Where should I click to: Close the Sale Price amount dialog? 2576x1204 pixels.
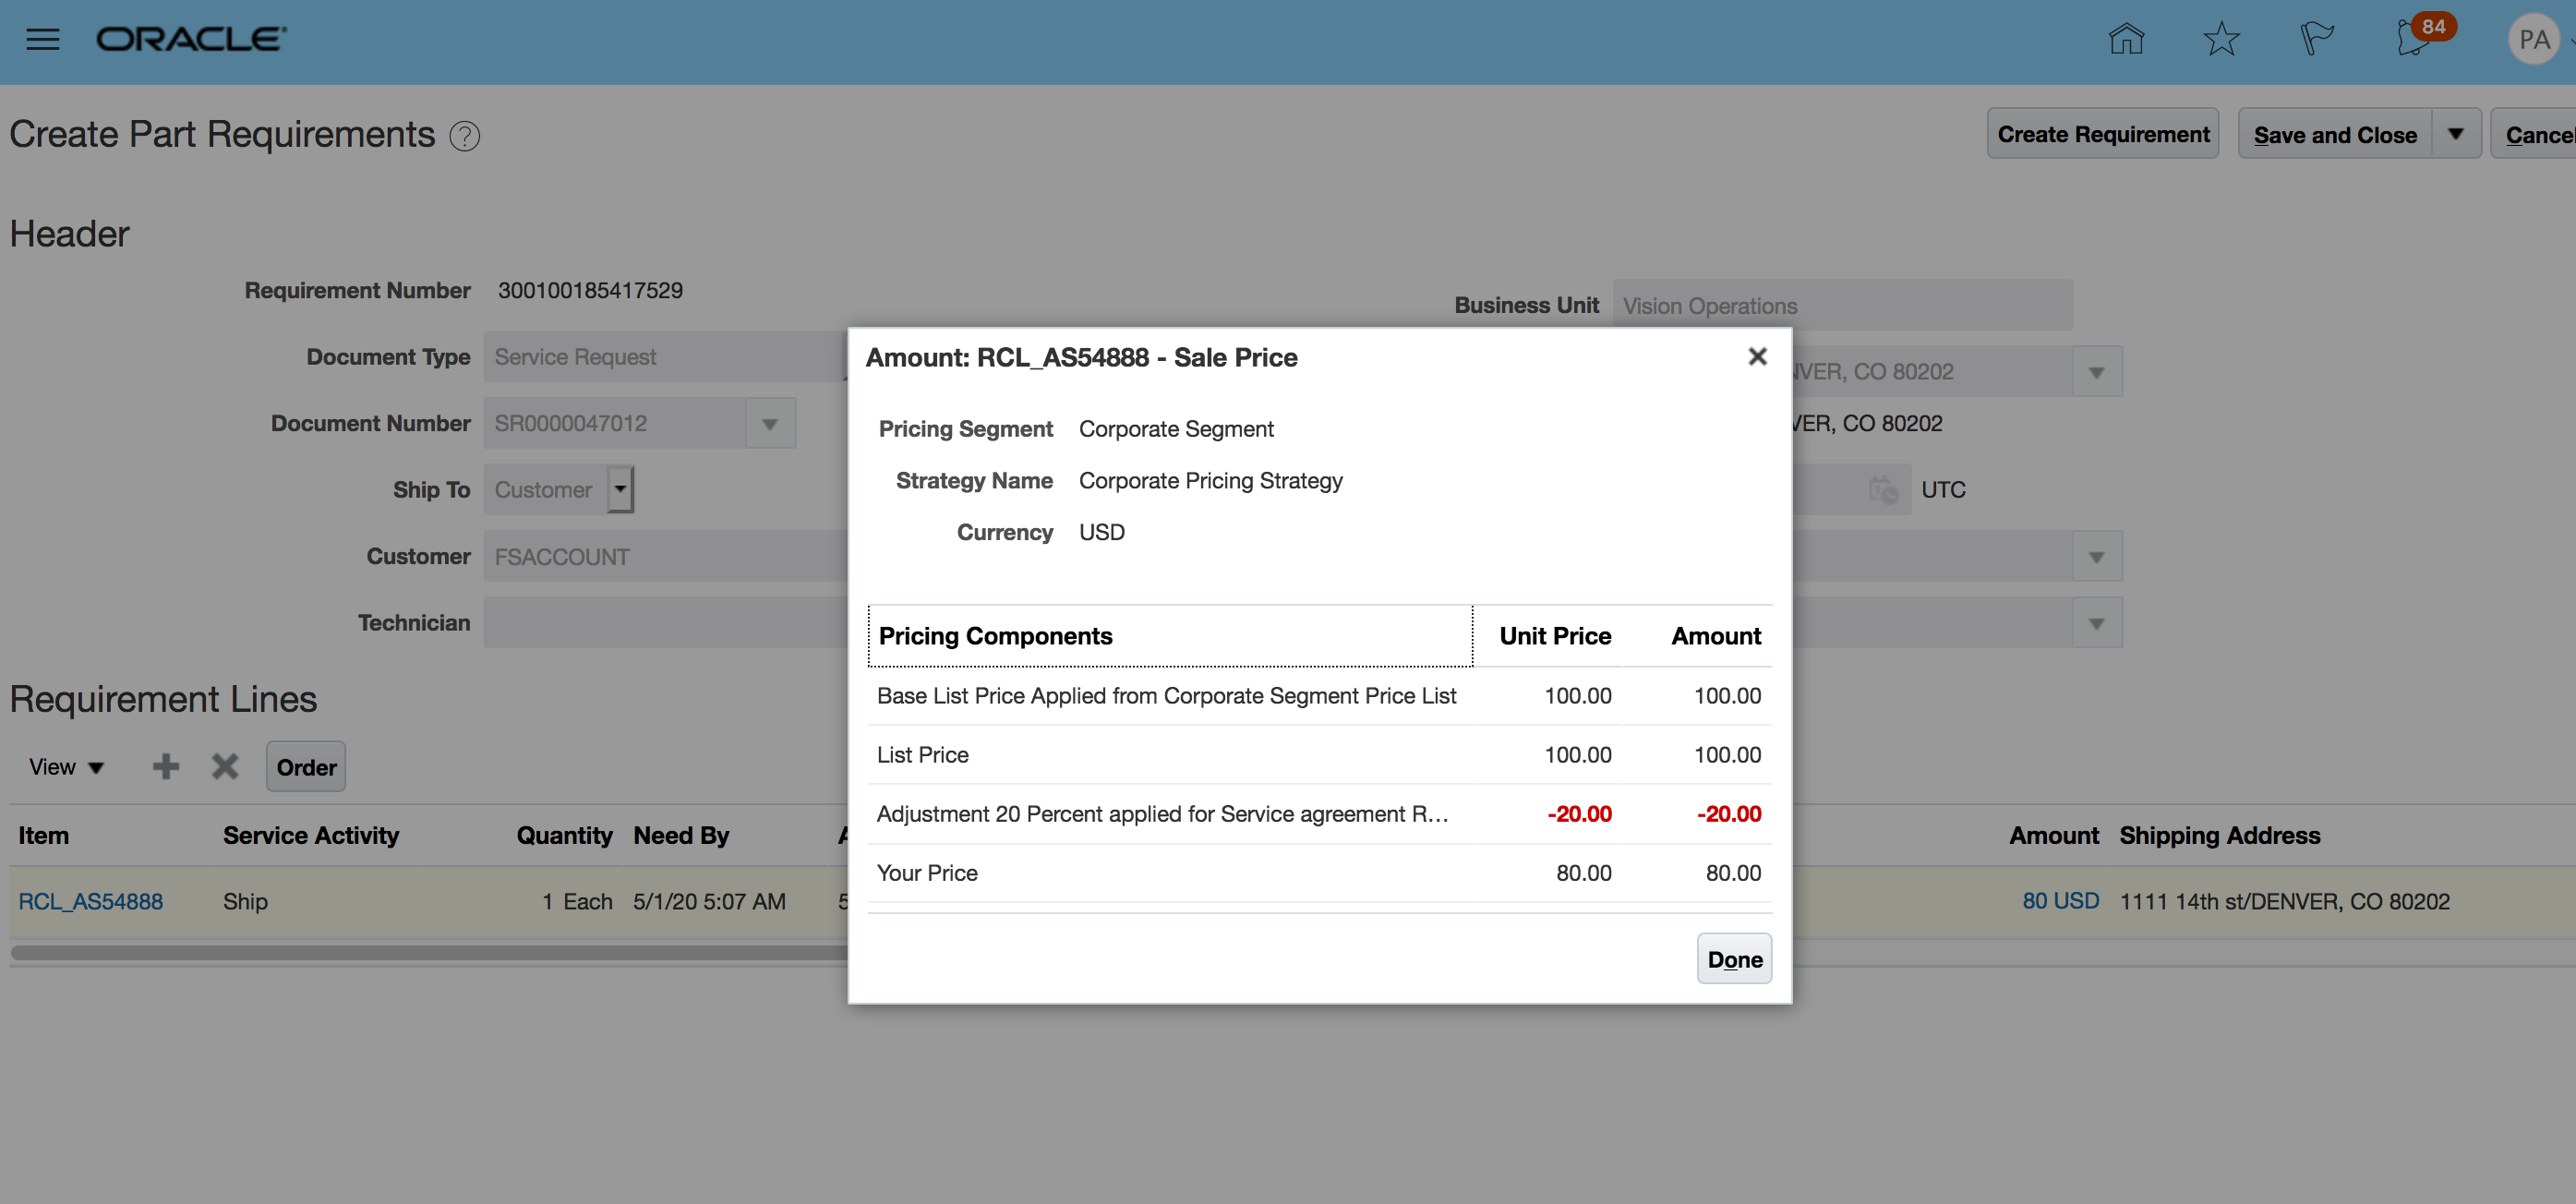pyautogui.click(x=1757, y=357)
